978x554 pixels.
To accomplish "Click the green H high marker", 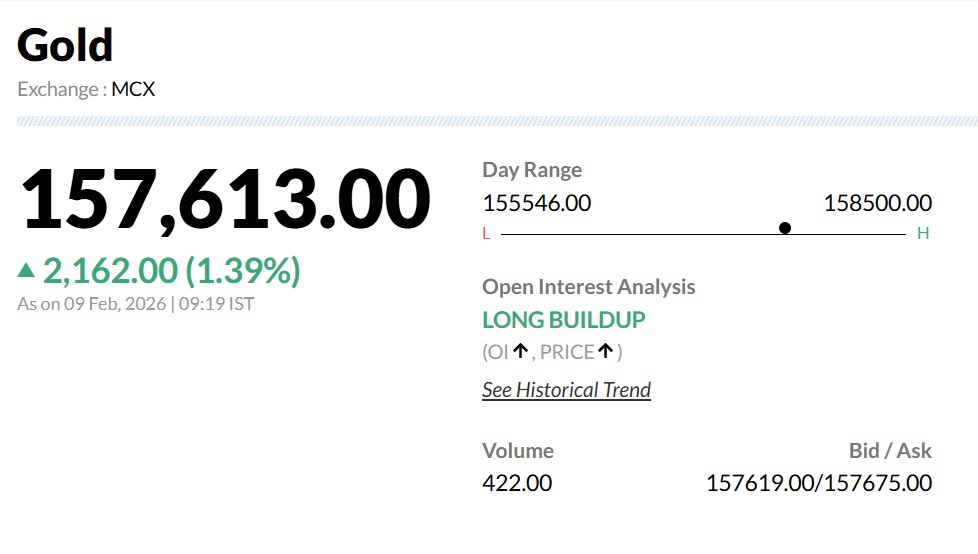I will click(x=923, y=234).
